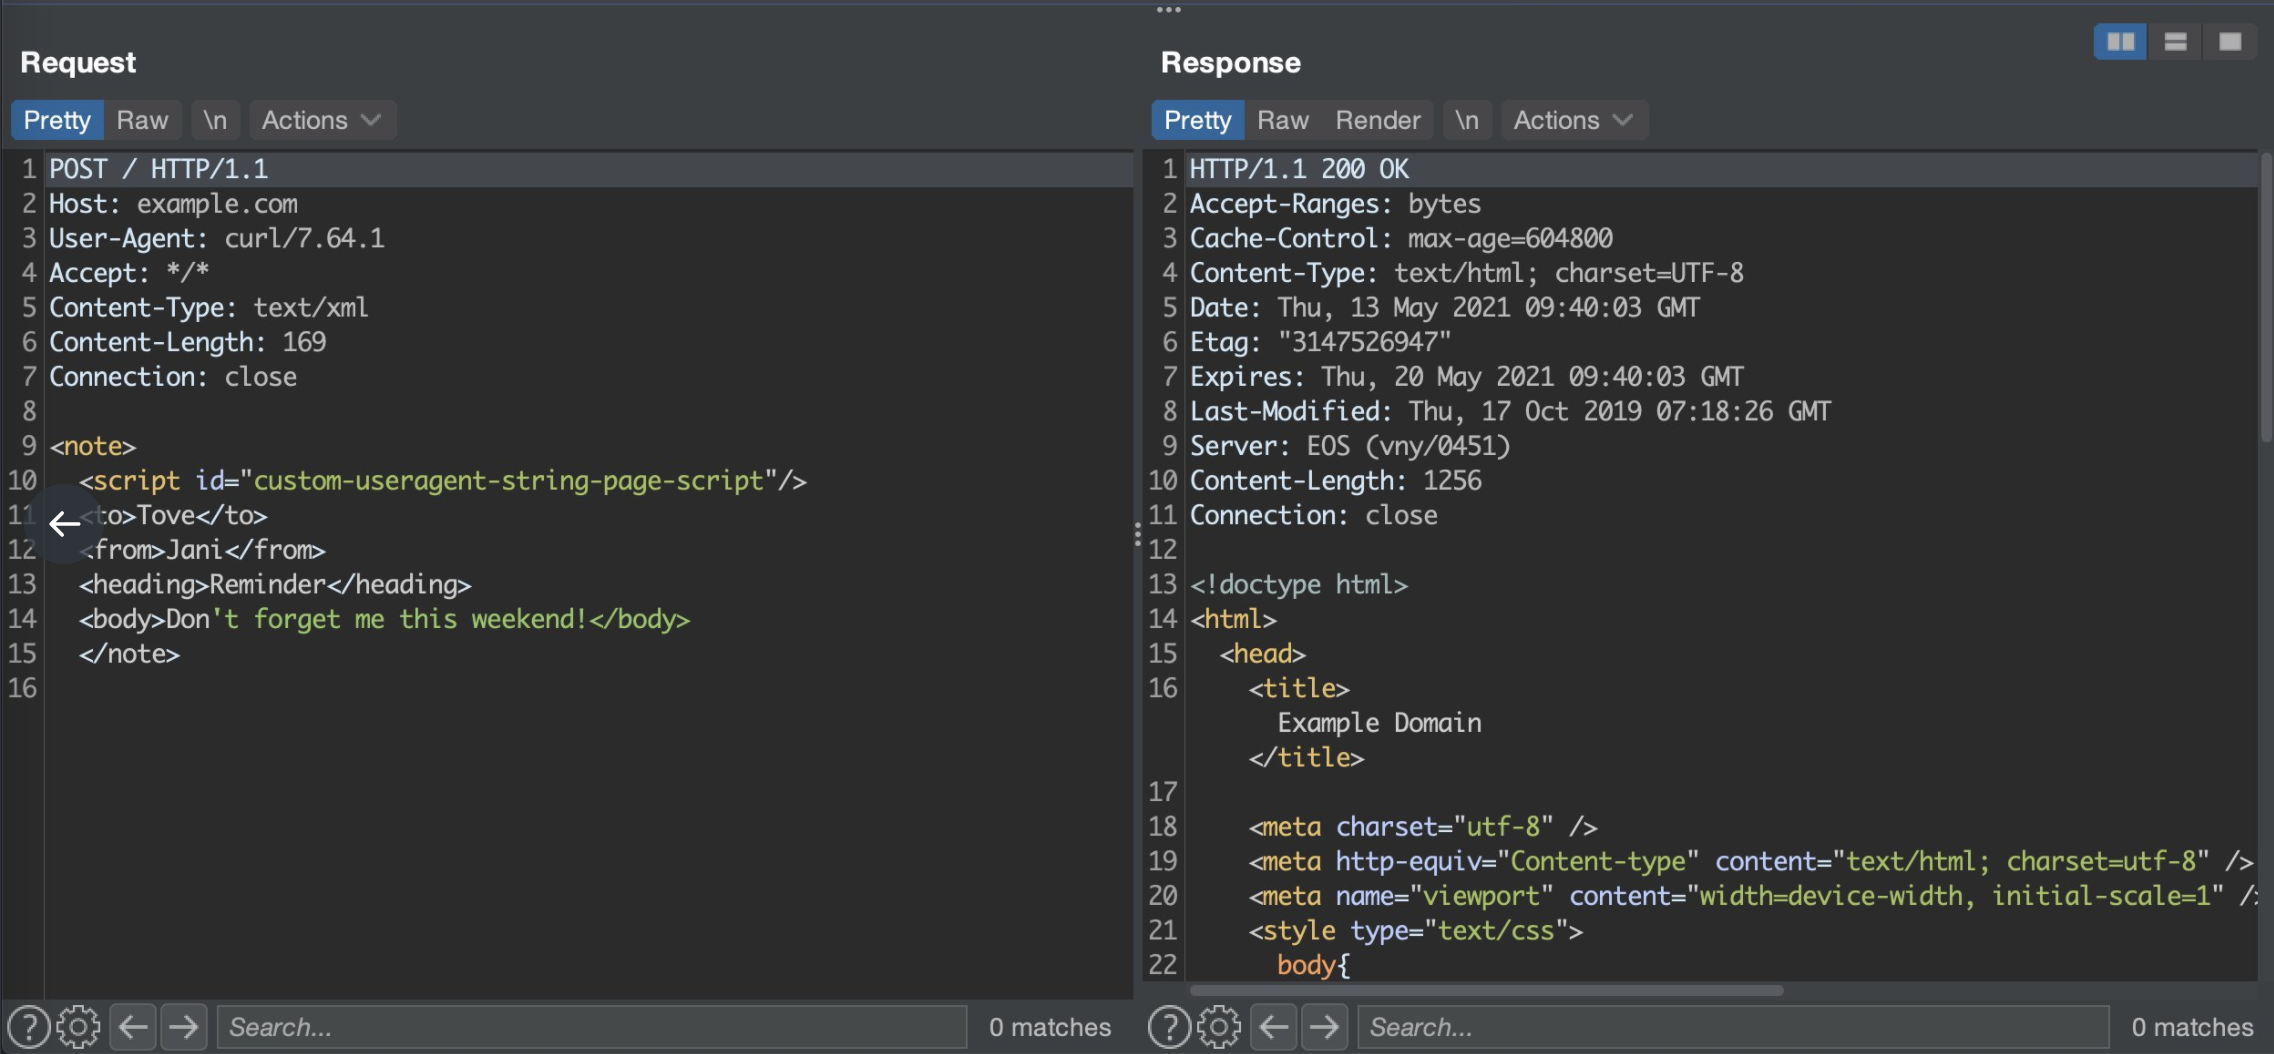
Task: Open the Request Actions dropdown
Action: click(x=322, y=120)
